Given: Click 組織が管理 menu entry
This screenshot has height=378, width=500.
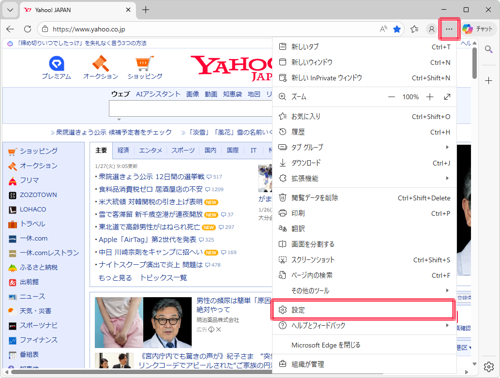Looking at the screenshot, I should click(364, 364).
